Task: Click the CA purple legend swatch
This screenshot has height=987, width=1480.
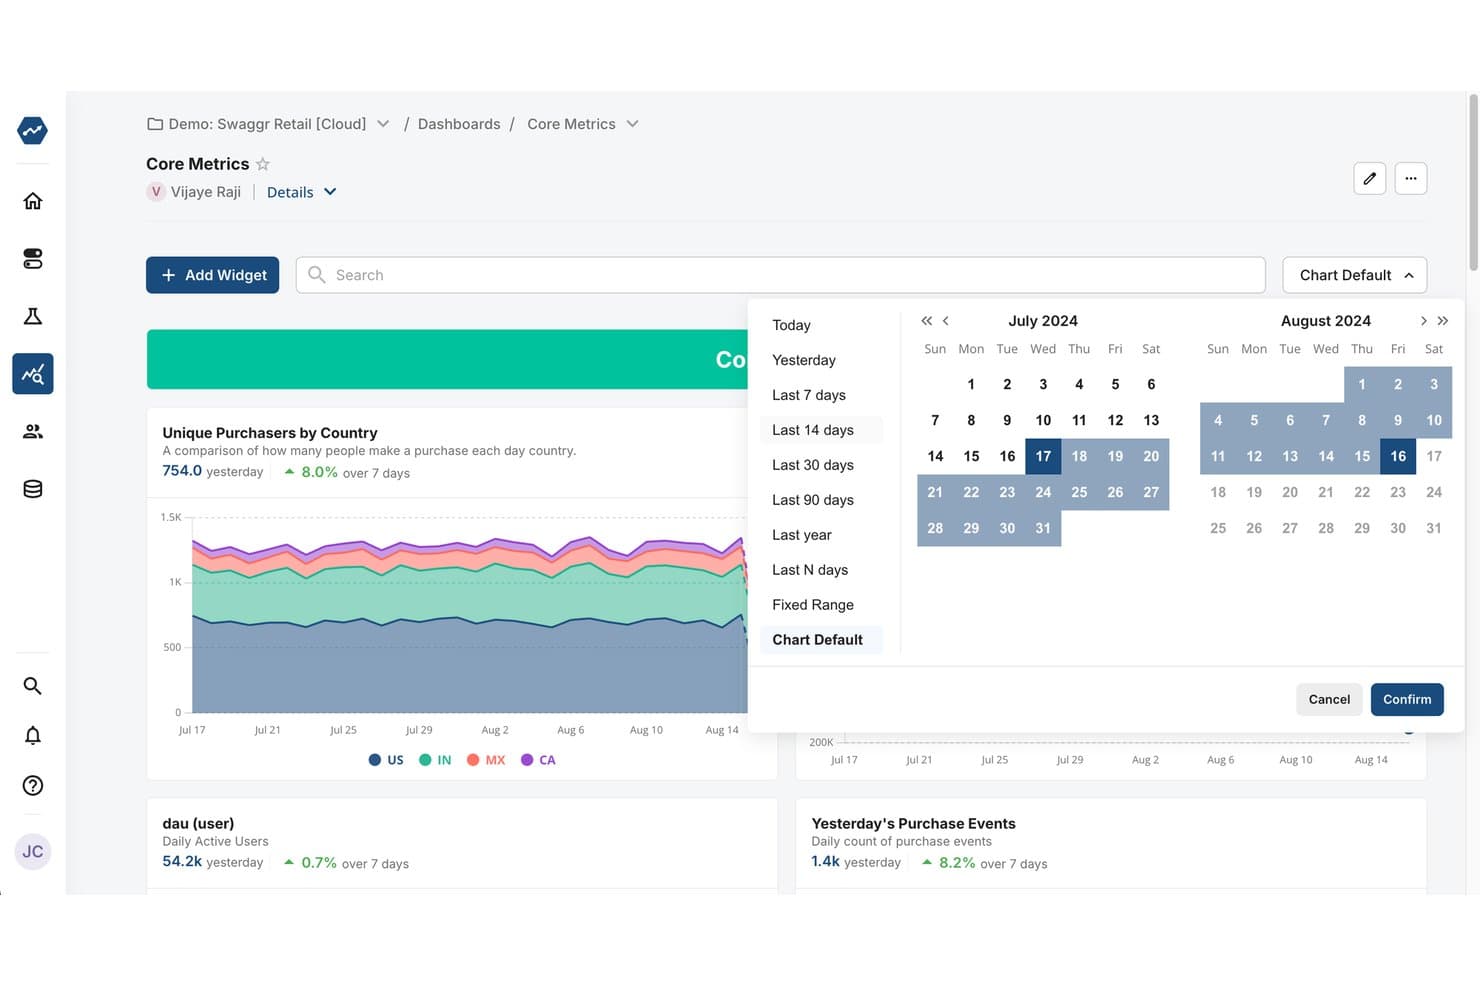Action: click(x=527, y=760)
